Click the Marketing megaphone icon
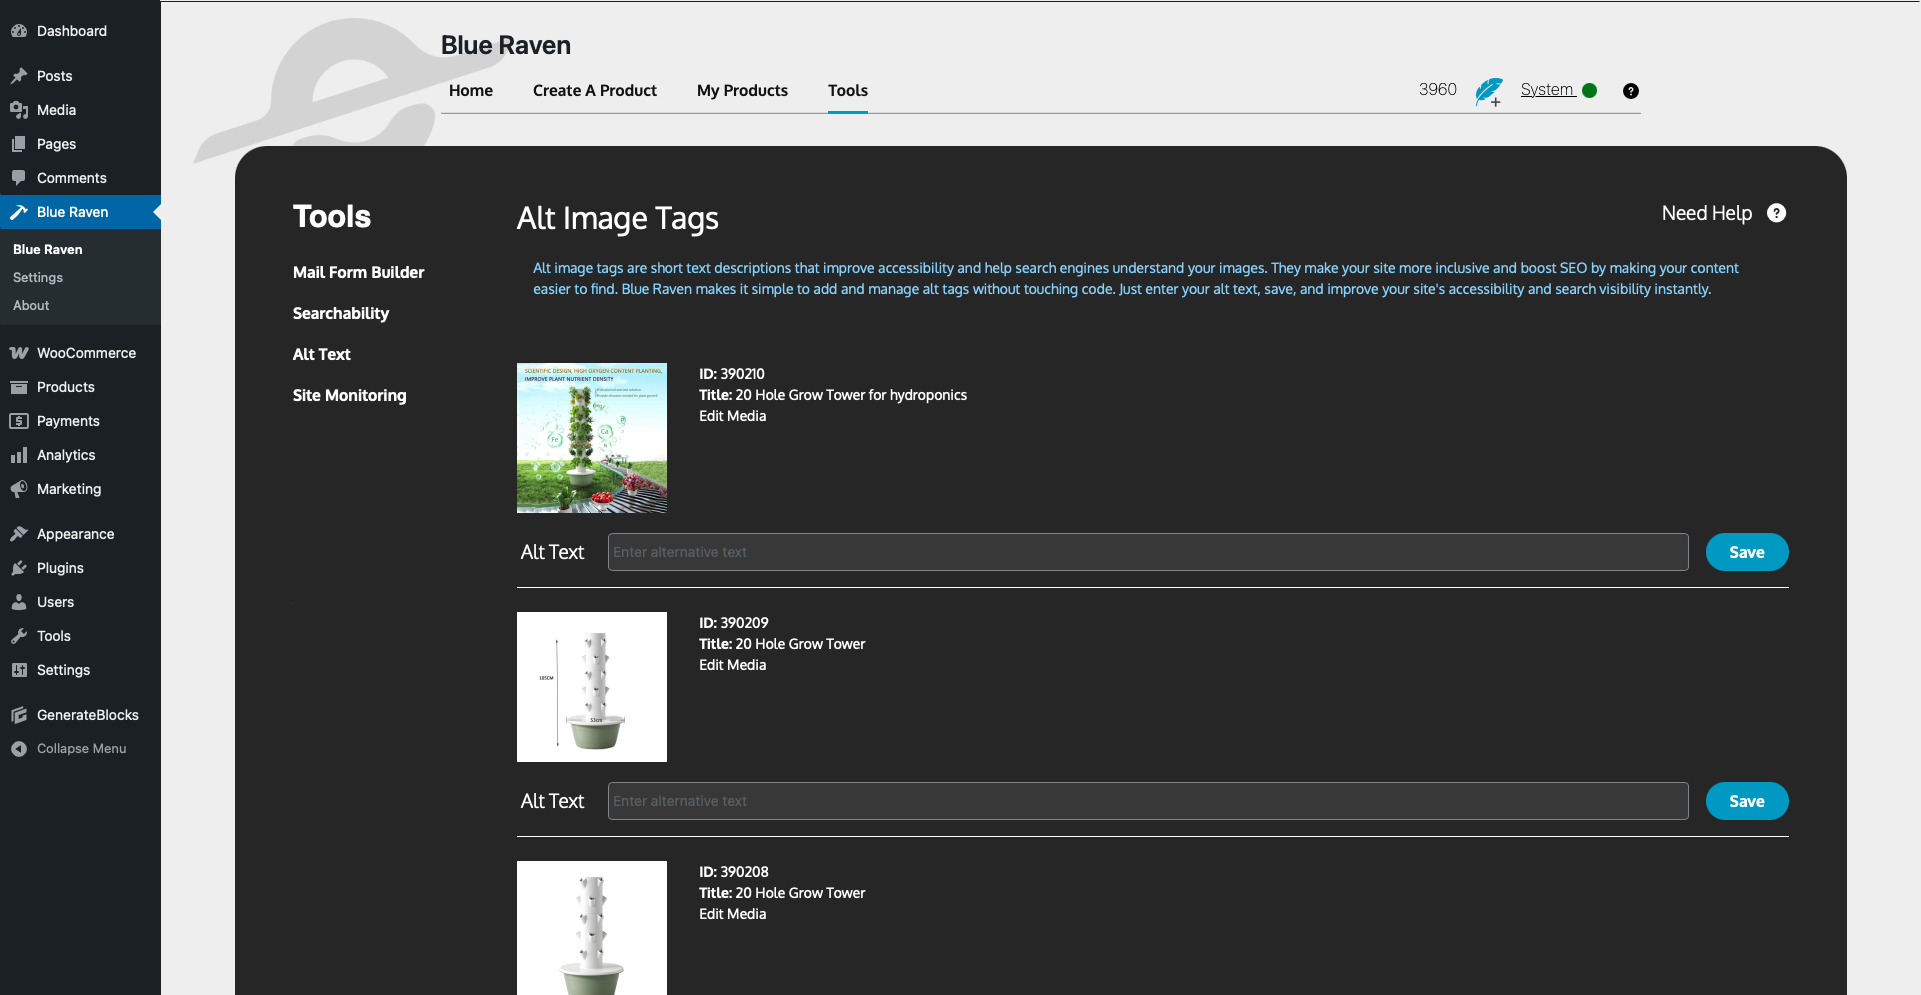The height and width of the screenshot is (995, 1921). [x=19, y=489]
